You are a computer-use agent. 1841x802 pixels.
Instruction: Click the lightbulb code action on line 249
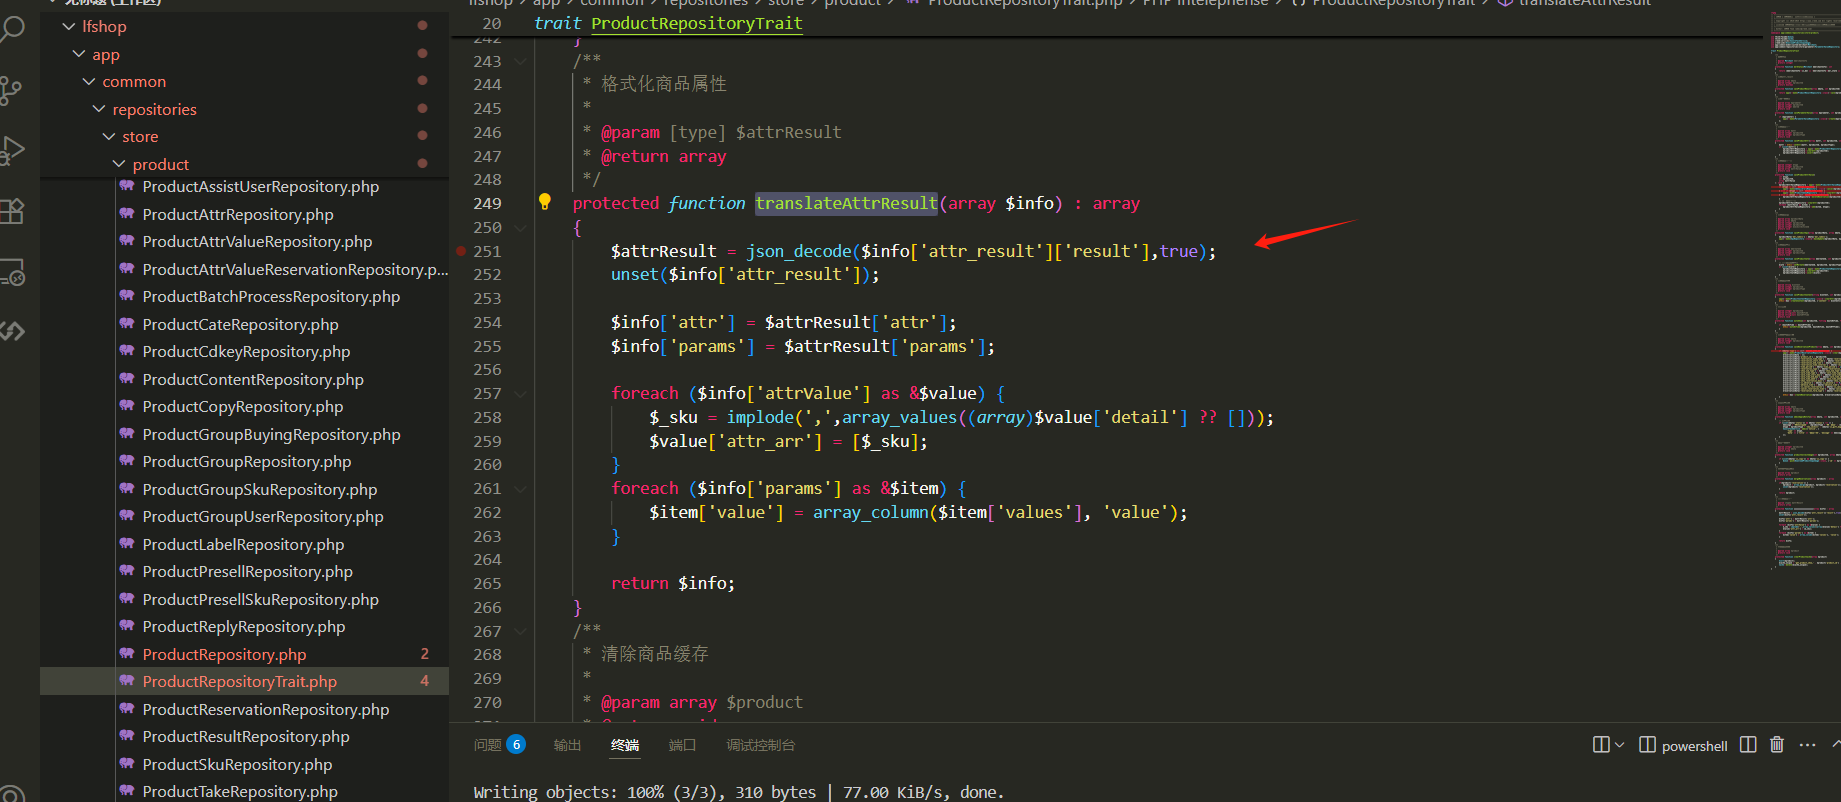tap(545, 202)
